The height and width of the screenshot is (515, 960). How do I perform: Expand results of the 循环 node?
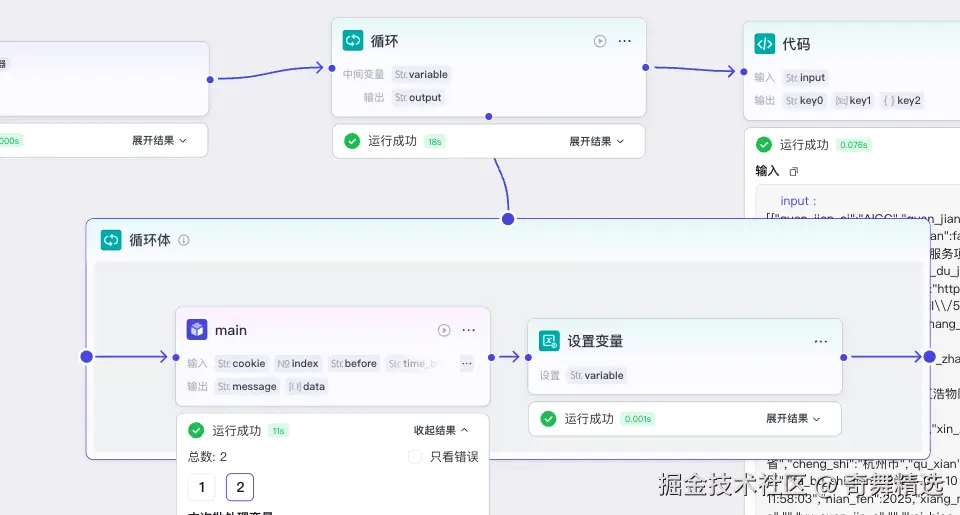(596, 141)
